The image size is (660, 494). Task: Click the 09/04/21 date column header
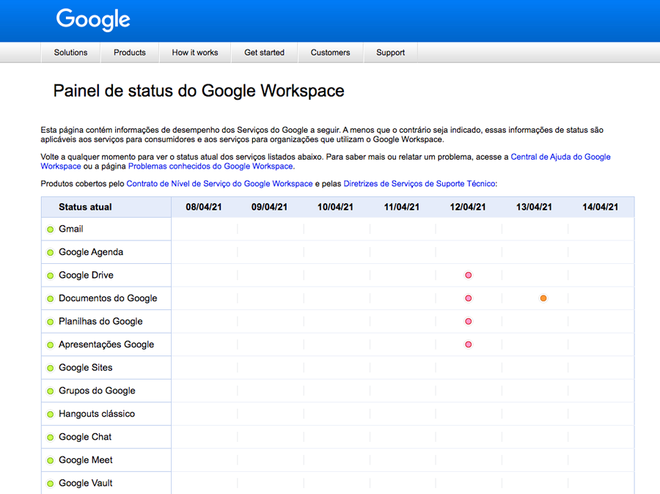point(269,207)
